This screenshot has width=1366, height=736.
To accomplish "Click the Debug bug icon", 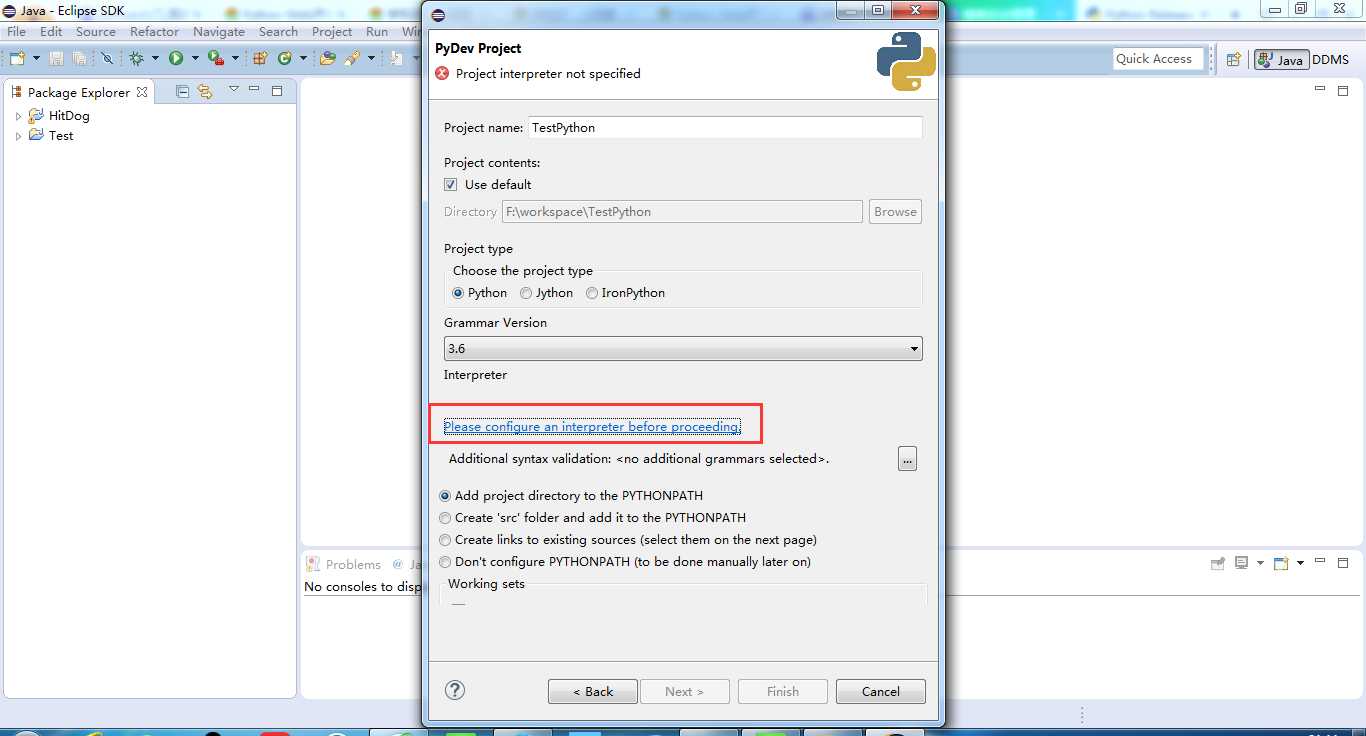I will (x=137, y=58).
